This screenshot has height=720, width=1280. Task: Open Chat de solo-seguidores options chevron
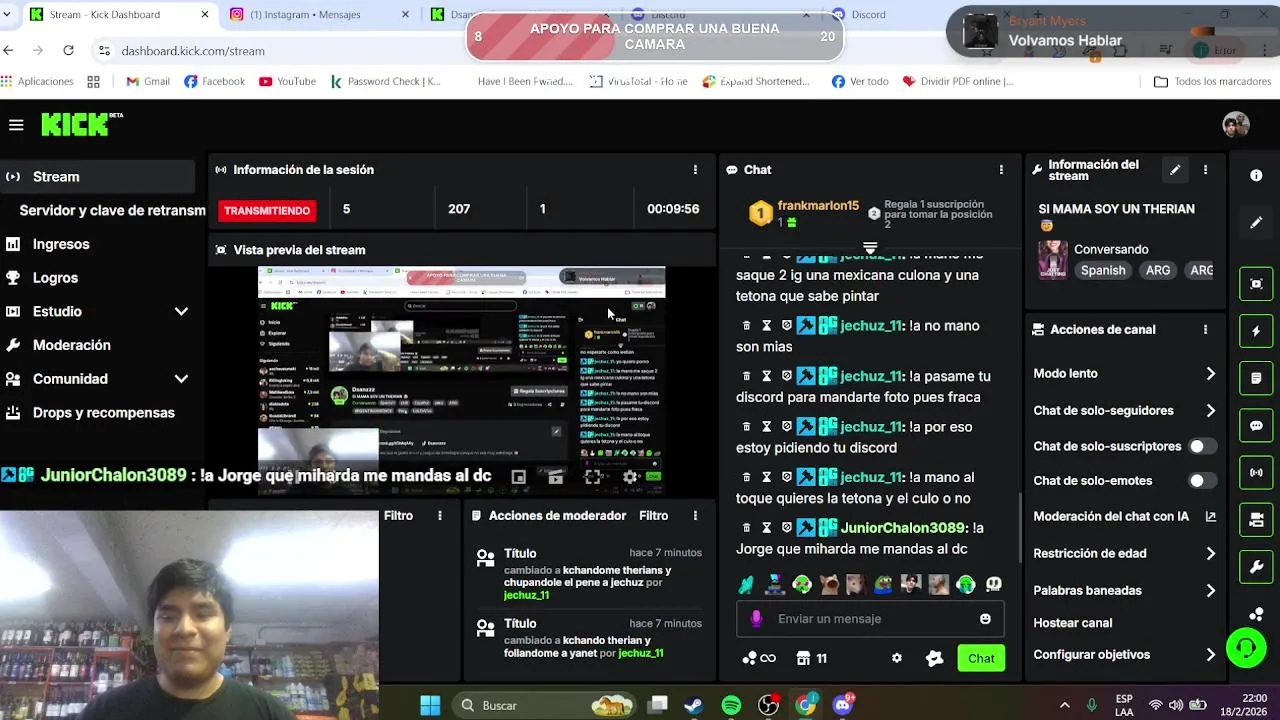point(1210,411)
